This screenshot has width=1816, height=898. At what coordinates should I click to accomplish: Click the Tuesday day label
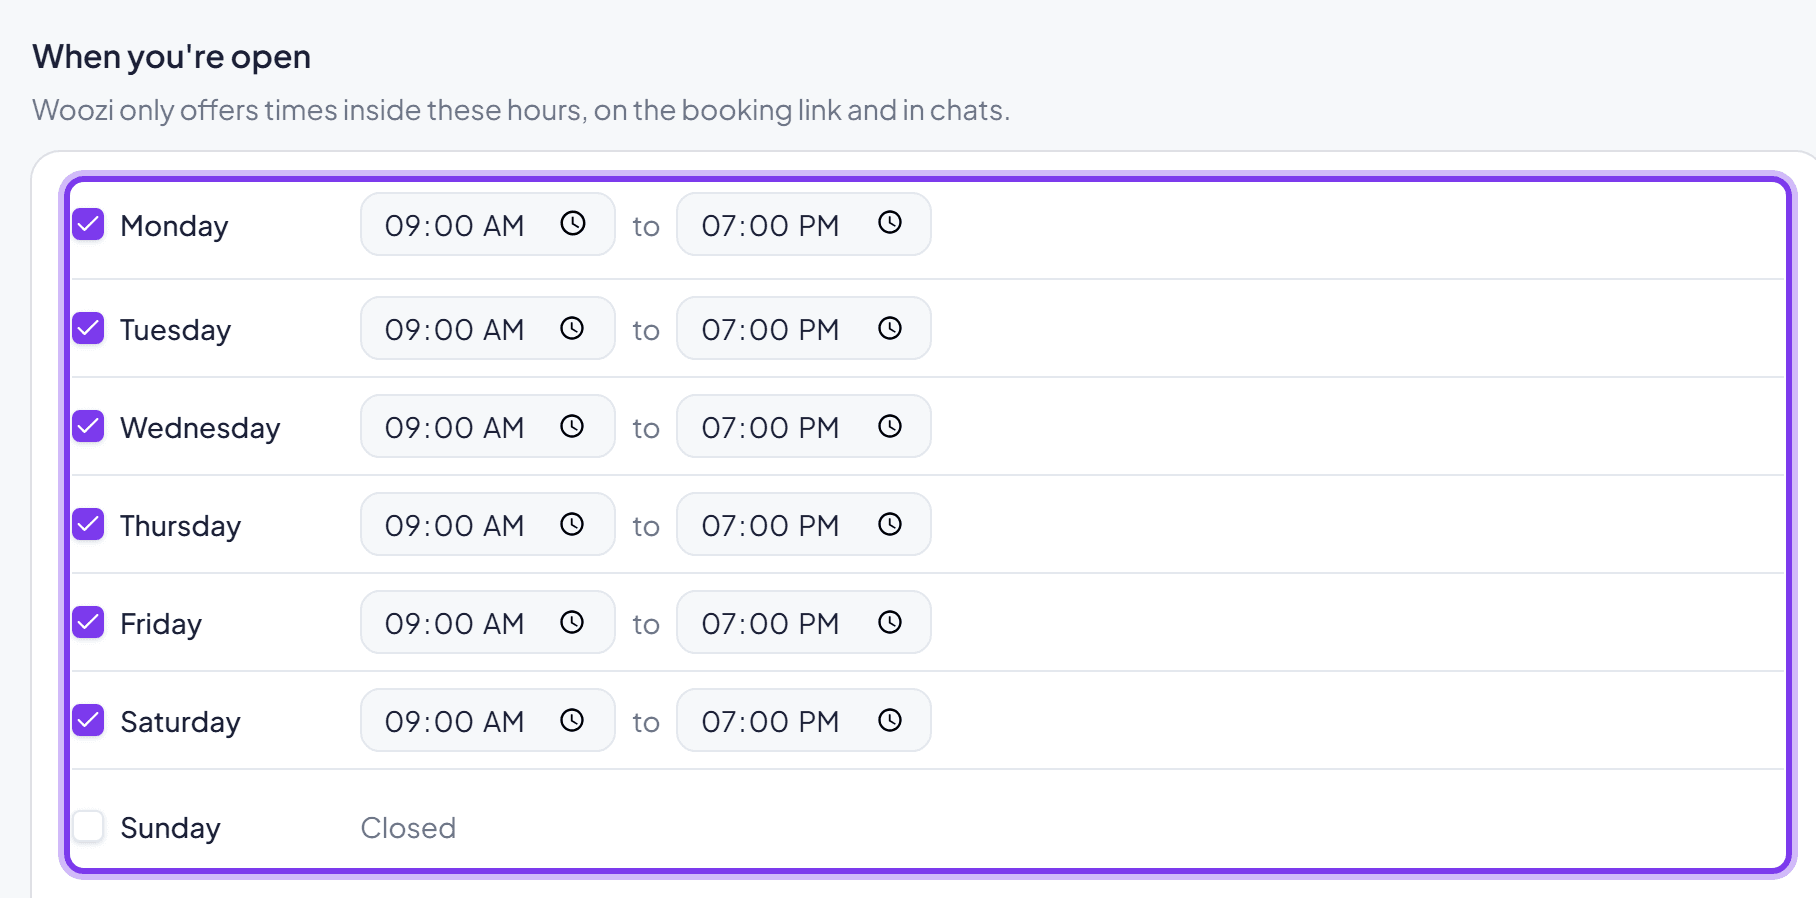[x=175, y=330]
